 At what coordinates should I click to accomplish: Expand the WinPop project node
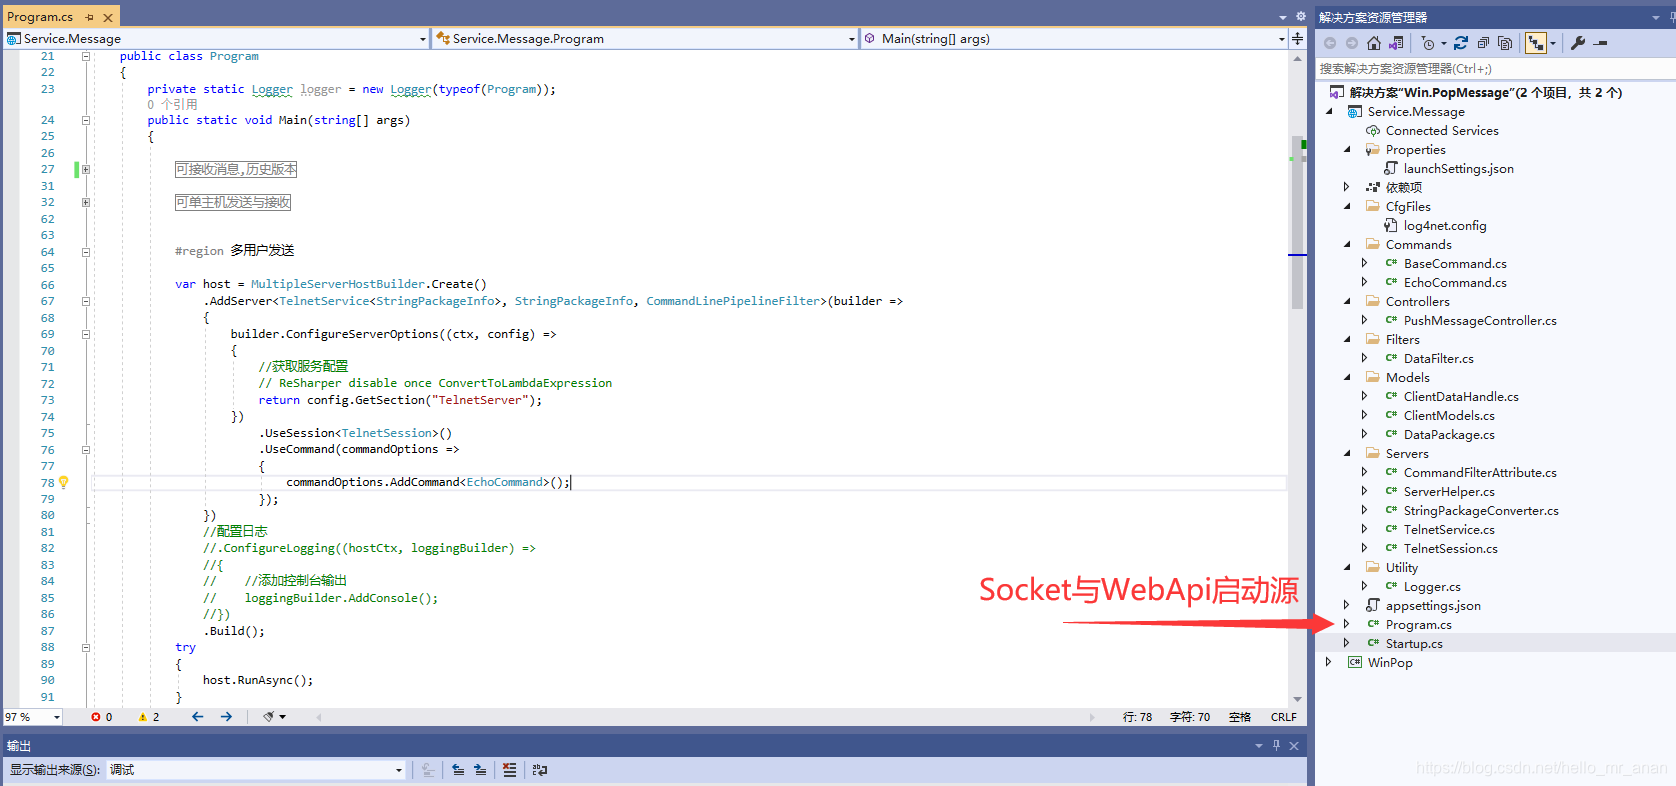[x=1329, y=663]
